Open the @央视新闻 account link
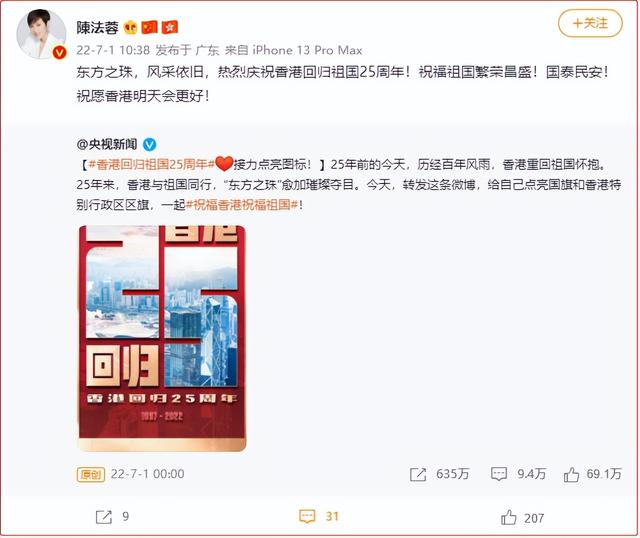Viewport: 640px width, 538px height. point(107,144)
